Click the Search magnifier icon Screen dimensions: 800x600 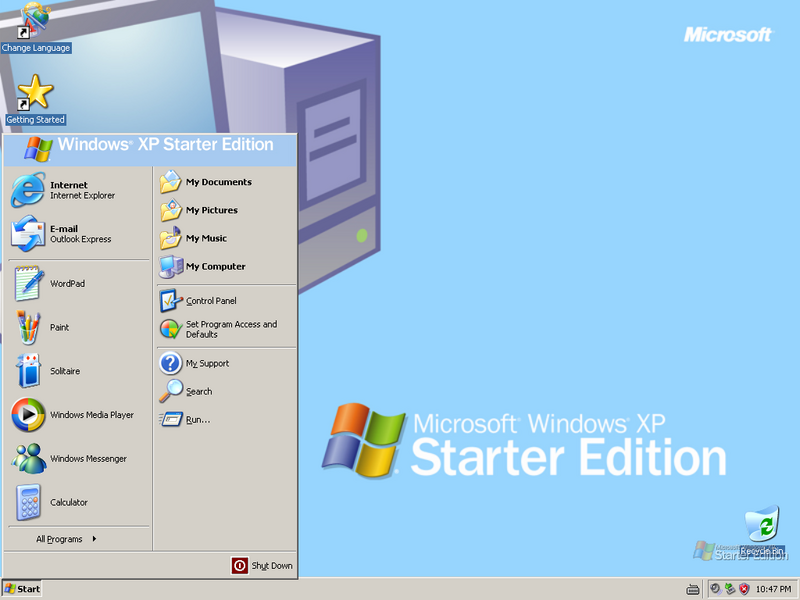coord(171,391)
